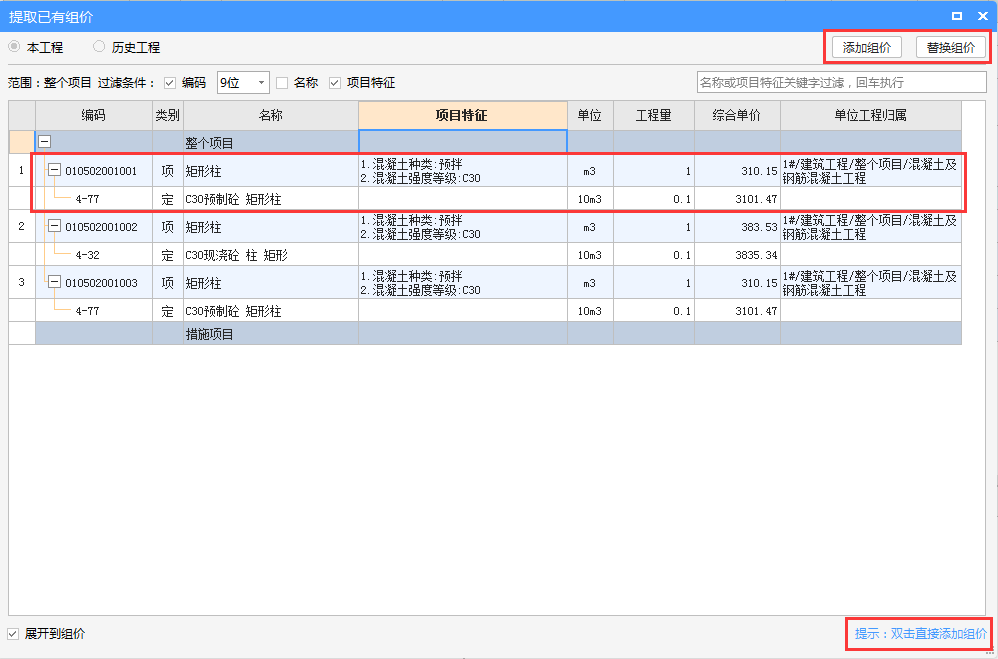Collapse item 010502001003 tree node
The image size is (998, 659).
point(55,283)
